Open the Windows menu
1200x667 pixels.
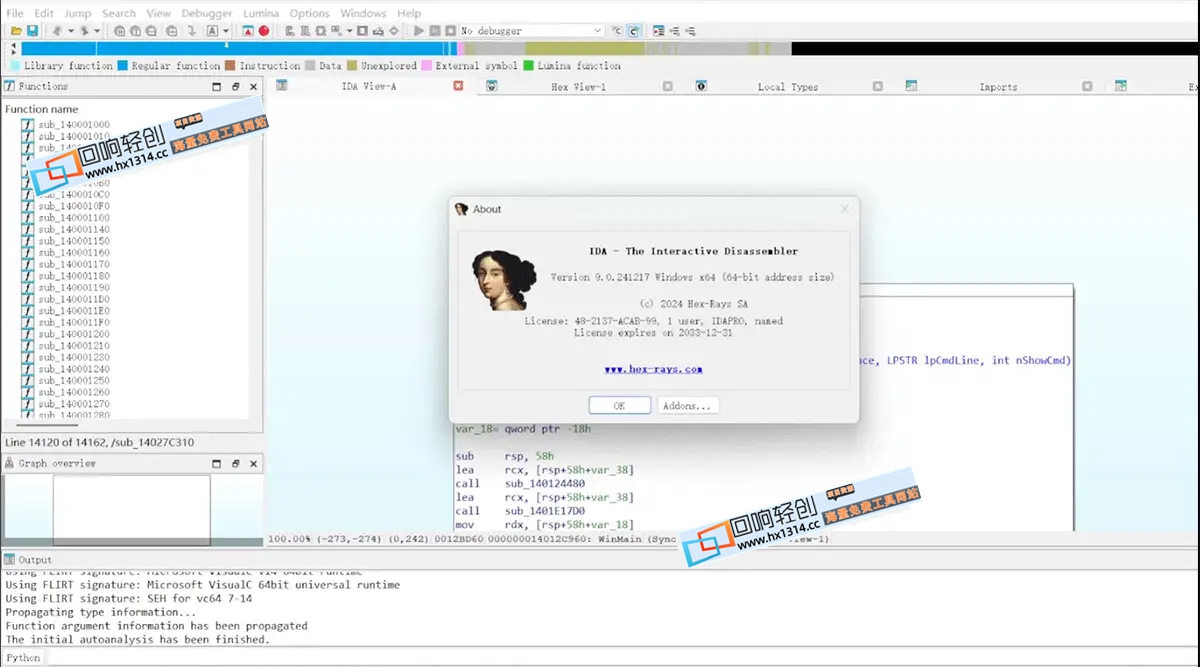click(363, 13)
